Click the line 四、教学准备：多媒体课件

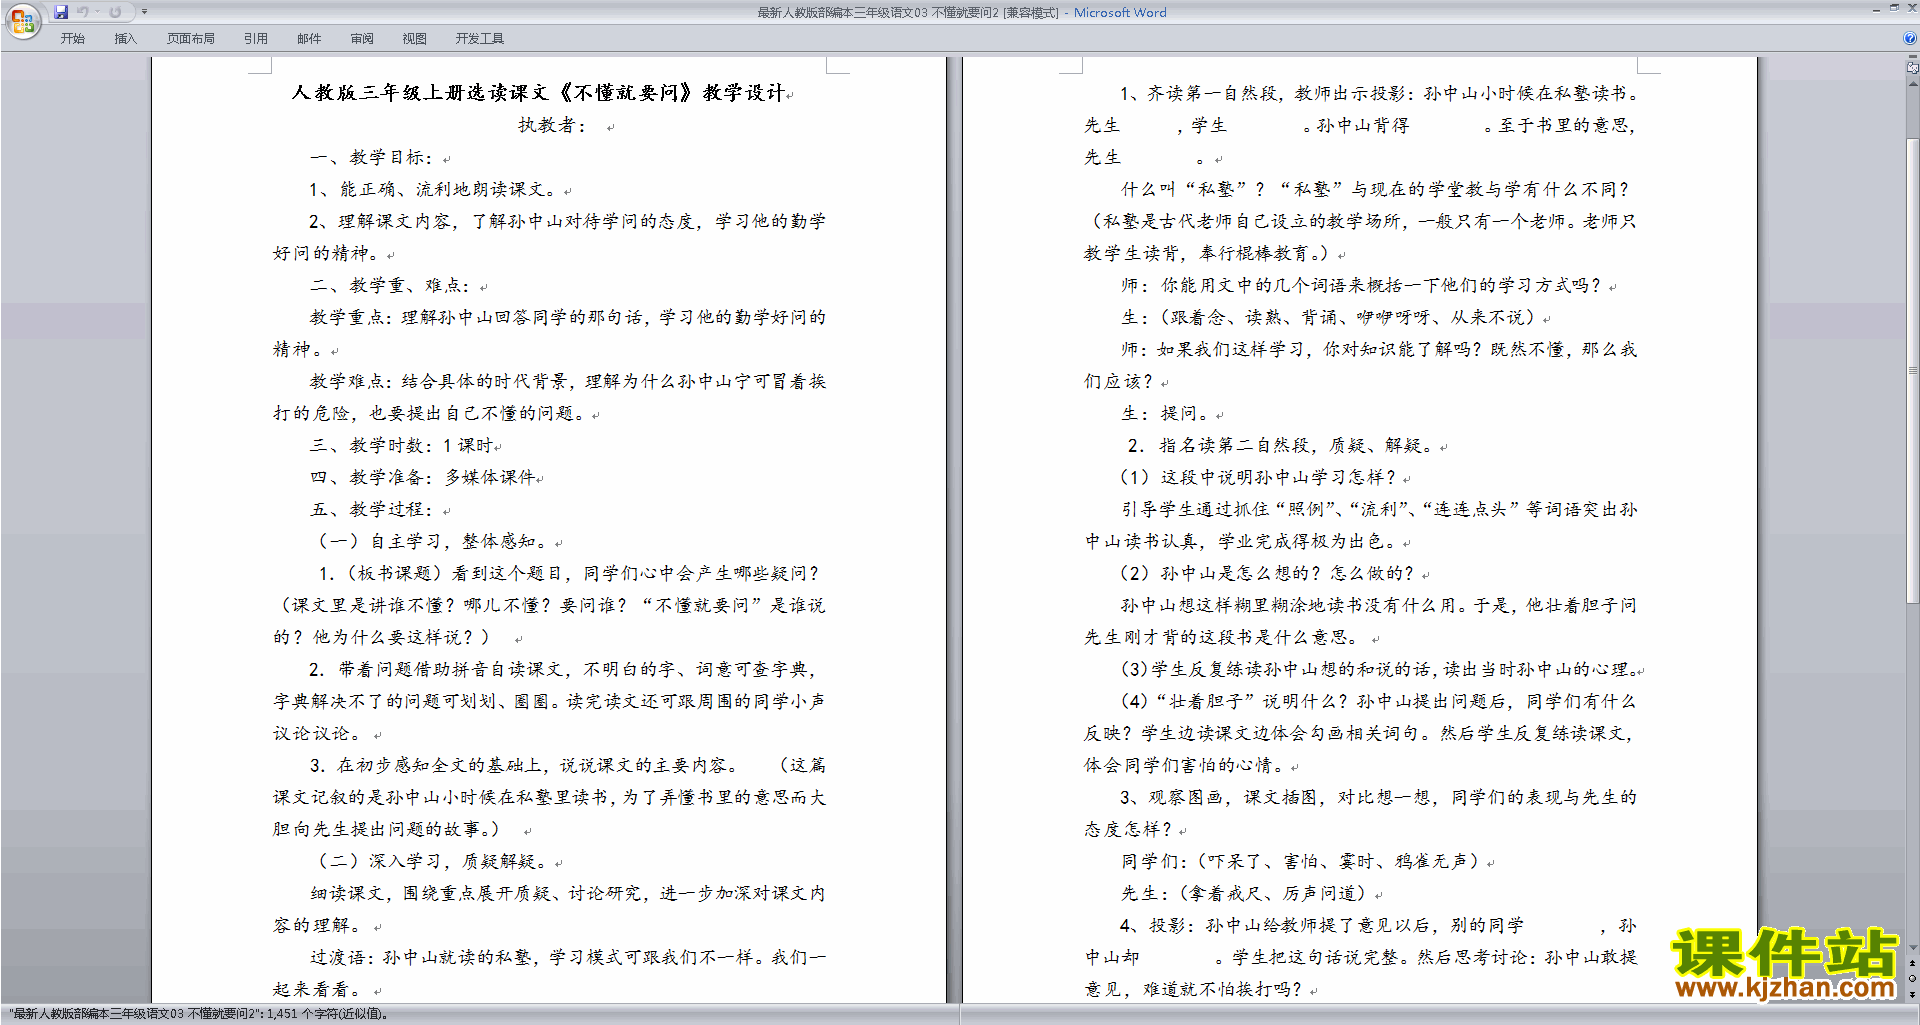pos(423,477)
